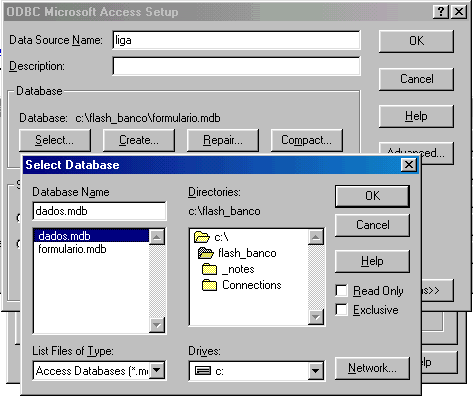This screenshot has width=473, height=396.
Task: Click the Description input field
Action: [x=236, y=66]
